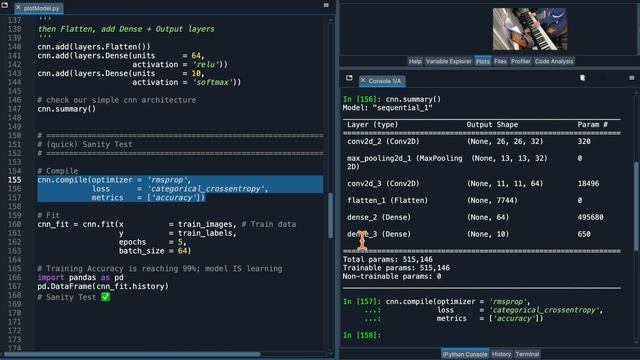Select the plotModel.py file tab

[x=39, y=8]
